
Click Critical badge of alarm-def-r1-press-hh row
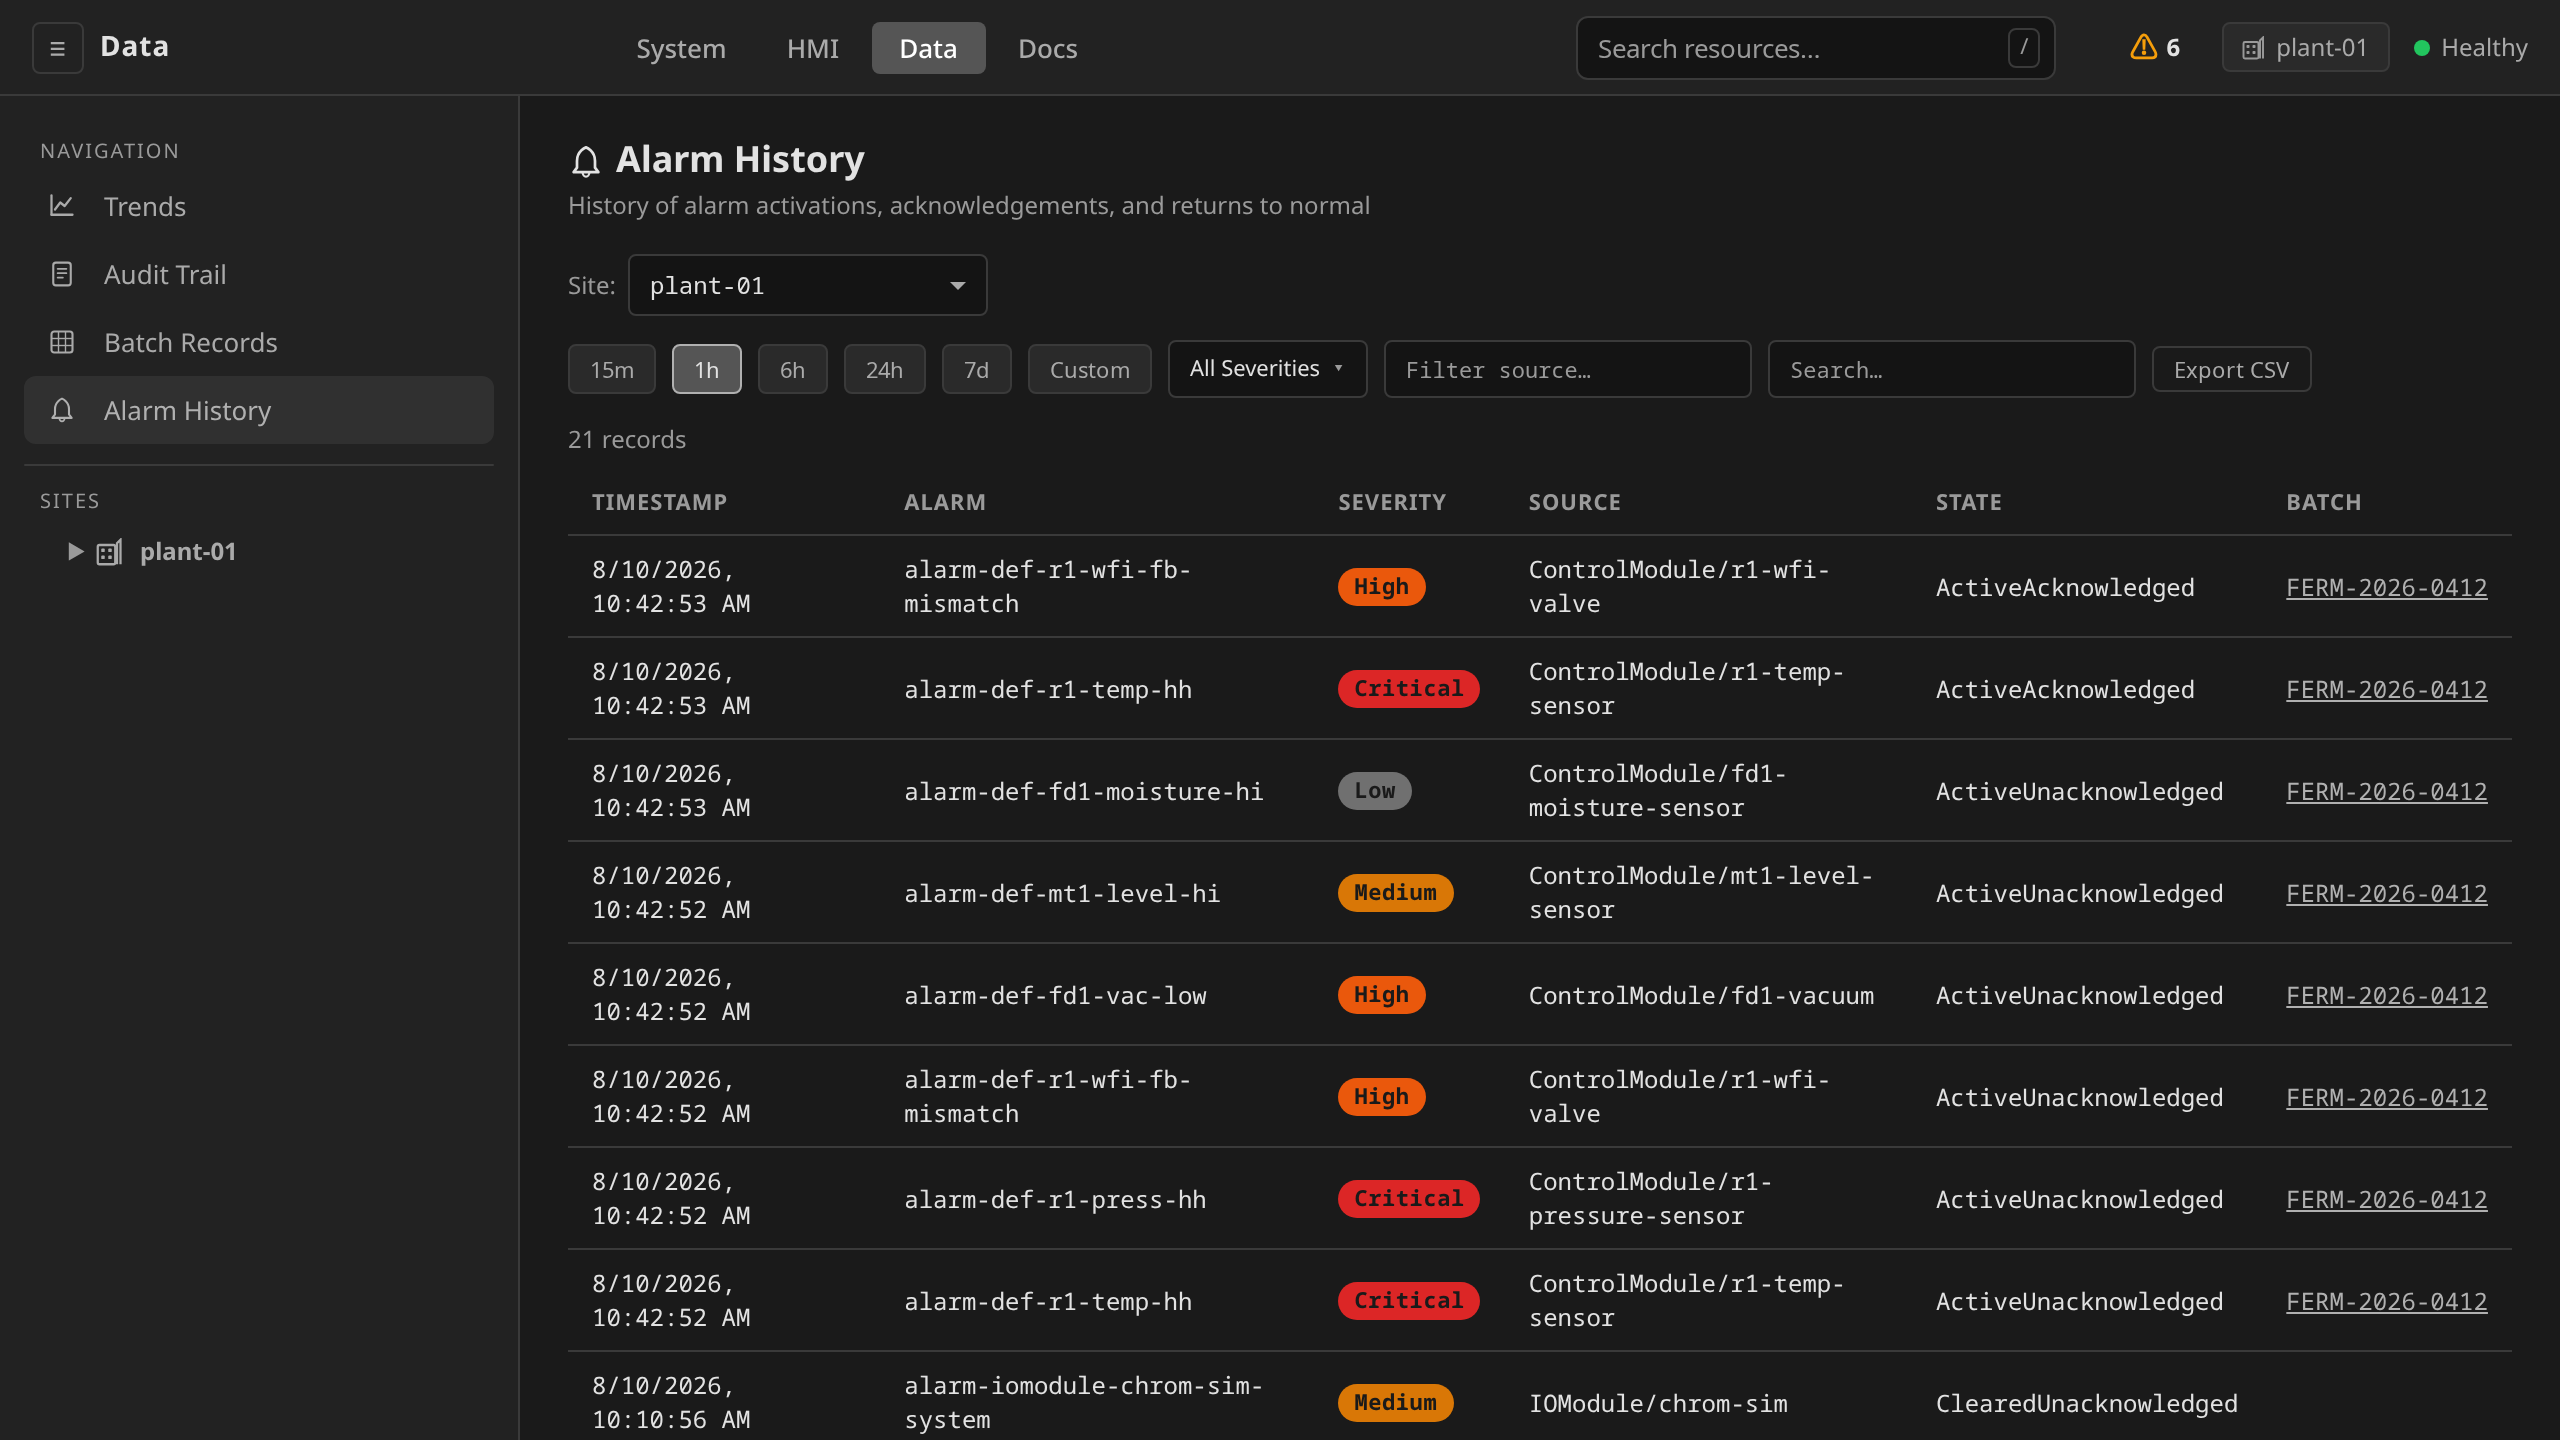(x=1408, y=1199)
